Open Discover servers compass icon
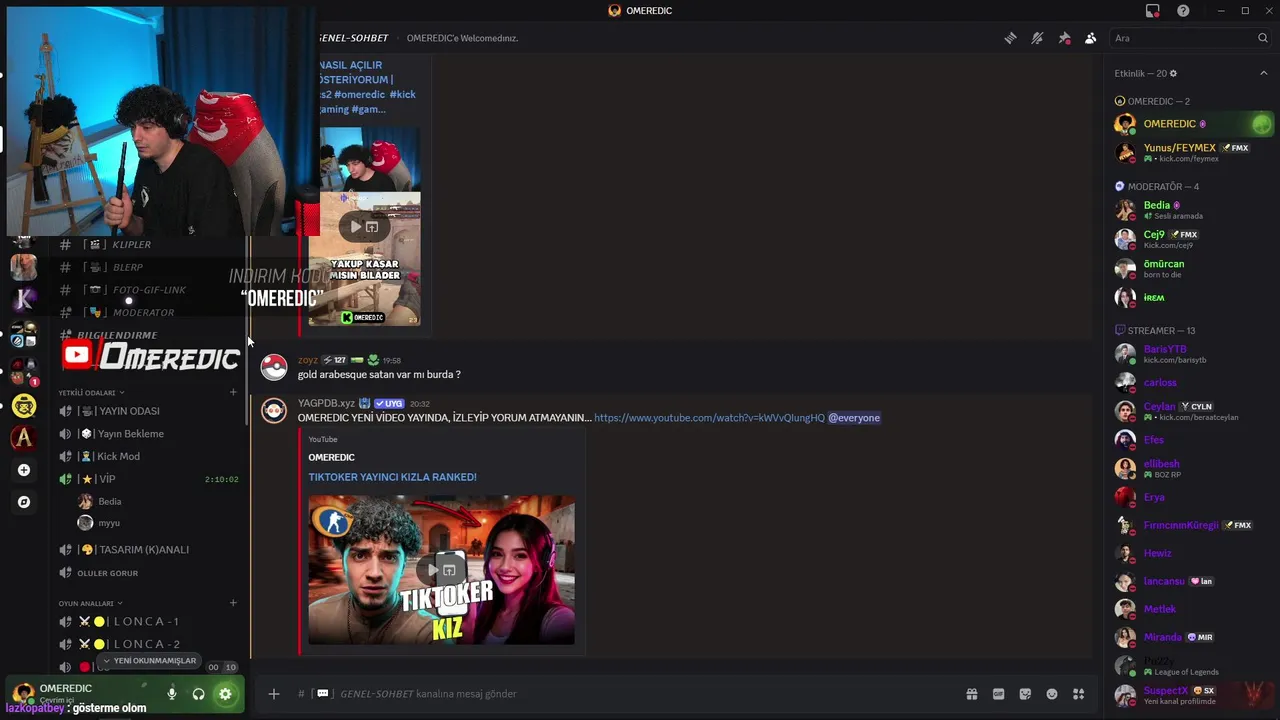The image size is (1280, 720). 24,502
